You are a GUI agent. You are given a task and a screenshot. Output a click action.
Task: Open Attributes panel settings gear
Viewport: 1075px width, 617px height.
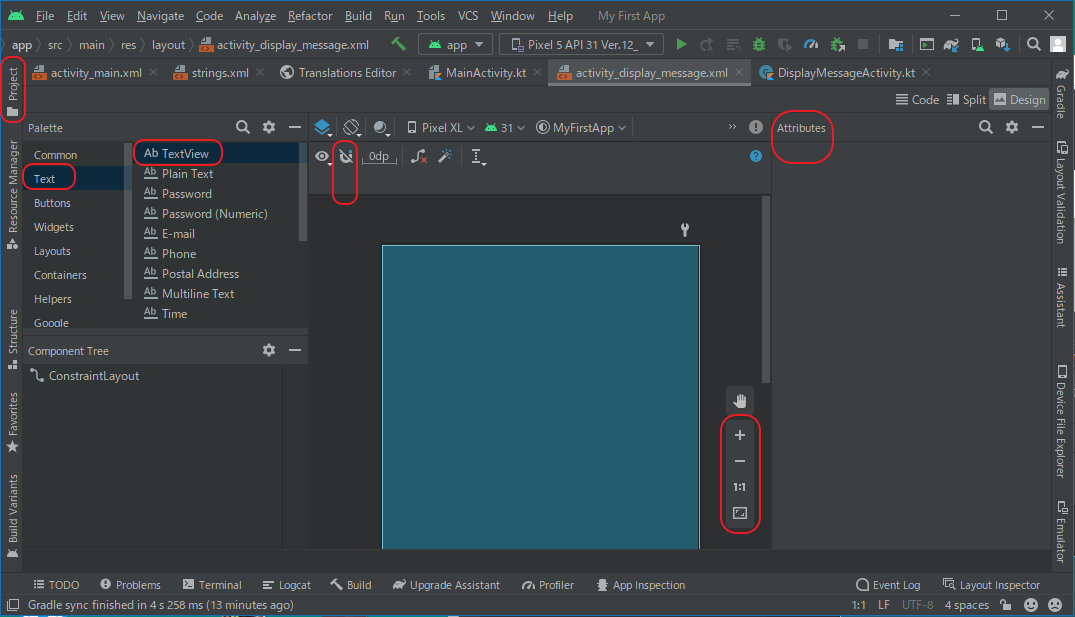pos(1012,128)
